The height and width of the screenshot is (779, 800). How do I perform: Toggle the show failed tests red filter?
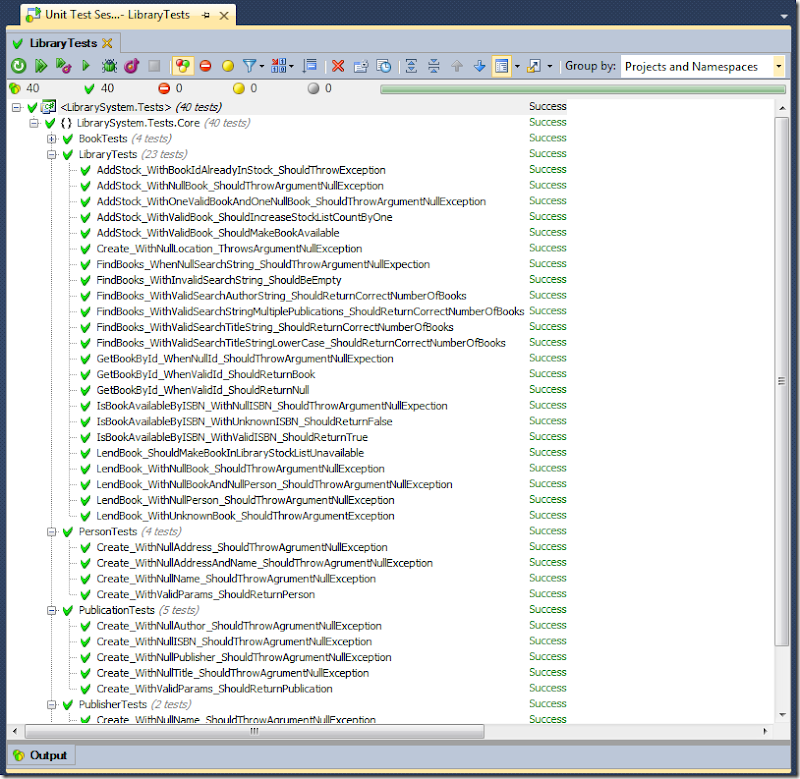(x=205, y=66)
